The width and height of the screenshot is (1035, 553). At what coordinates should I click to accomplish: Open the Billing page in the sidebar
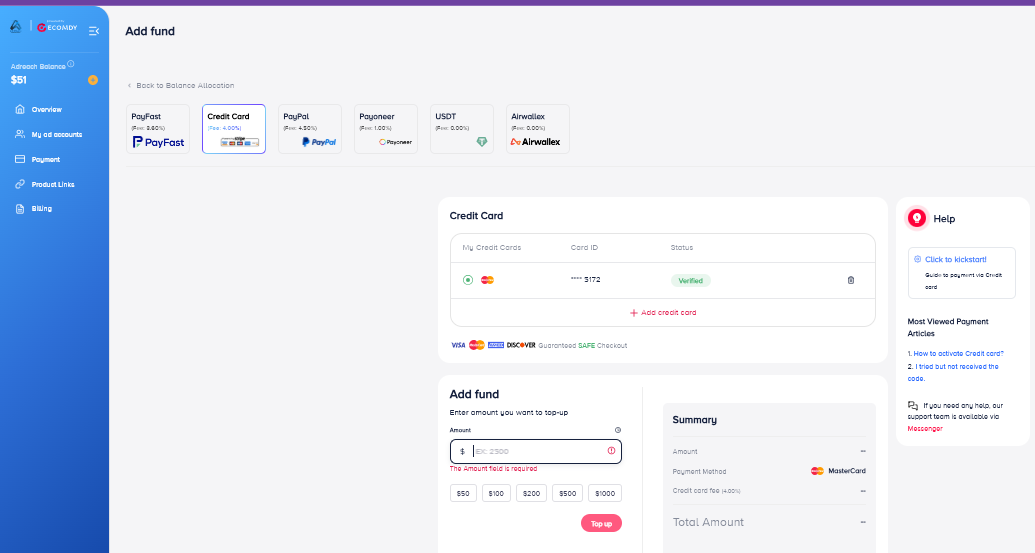pyautogui.click(x=41, y=209)
